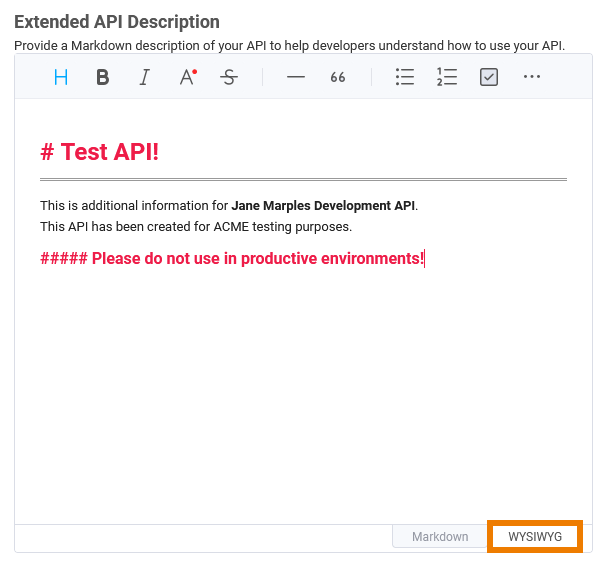608x568 pixels.
Task: Insert a horizontal line
Action: 295,77
